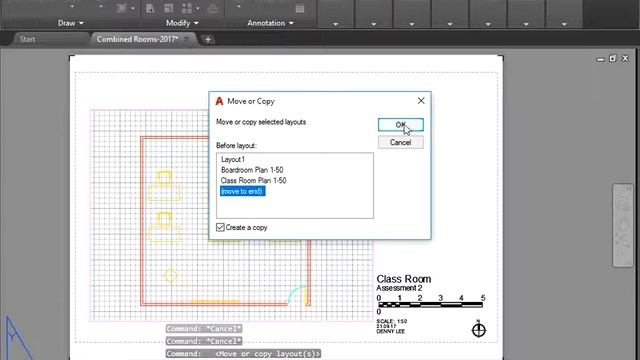The height and width of the screenshot is (360, 640).
Task: Expand the Annotation ribbon panel
Action: (x=270, y=23)
